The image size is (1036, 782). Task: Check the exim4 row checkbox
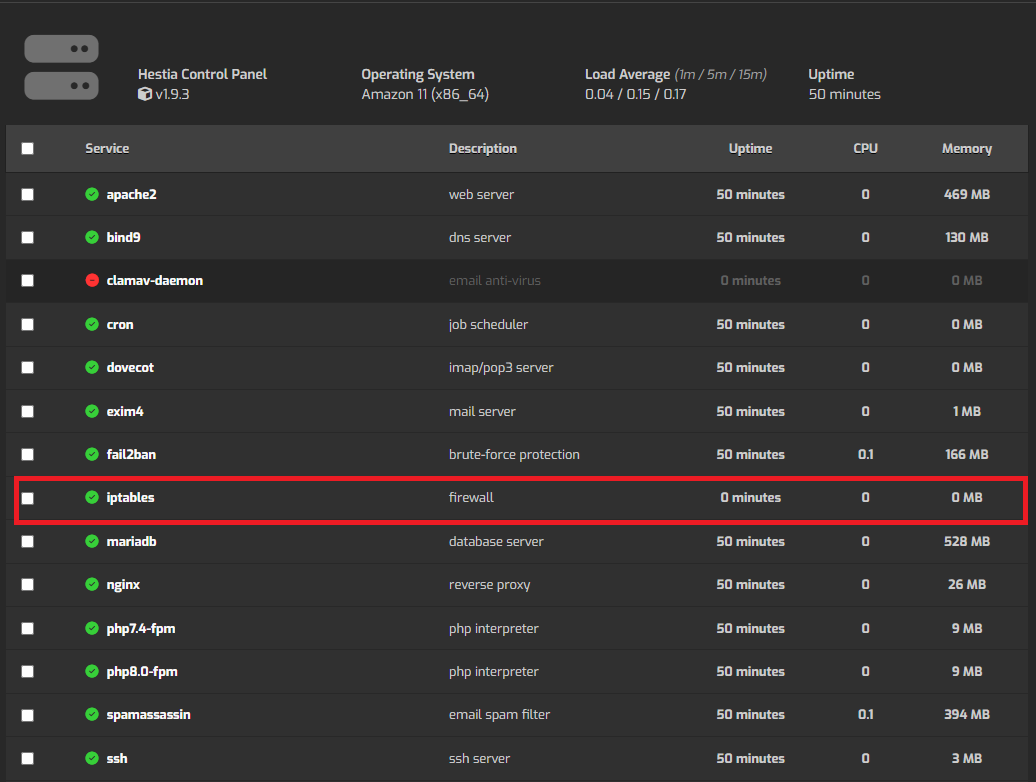[27, 411]
